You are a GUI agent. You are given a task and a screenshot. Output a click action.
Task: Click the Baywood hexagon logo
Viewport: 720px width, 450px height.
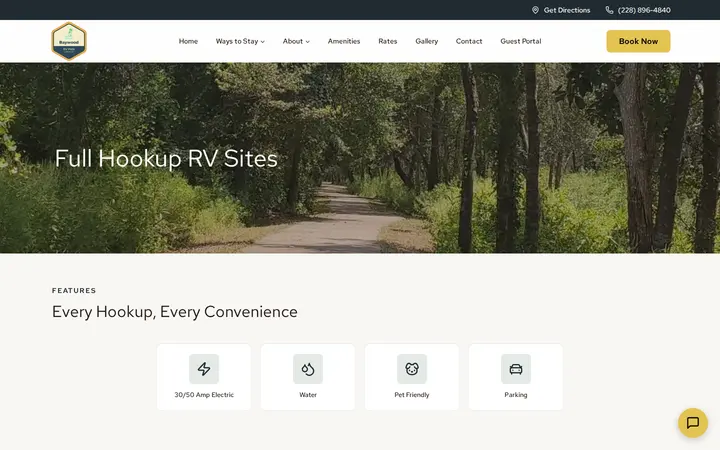point(69,41)
